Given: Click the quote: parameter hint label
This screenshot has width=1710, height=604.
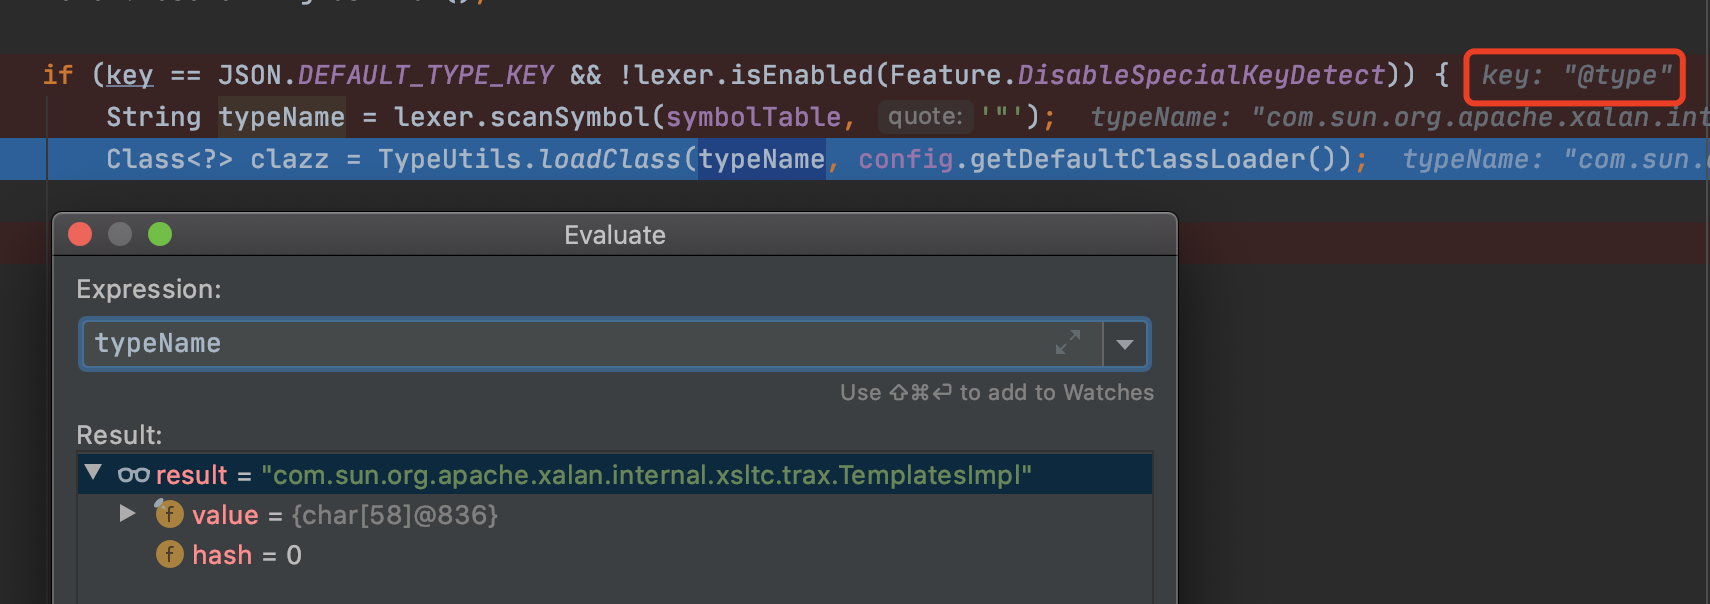Looking at the screenshot, I should click(x=925, y=117).
